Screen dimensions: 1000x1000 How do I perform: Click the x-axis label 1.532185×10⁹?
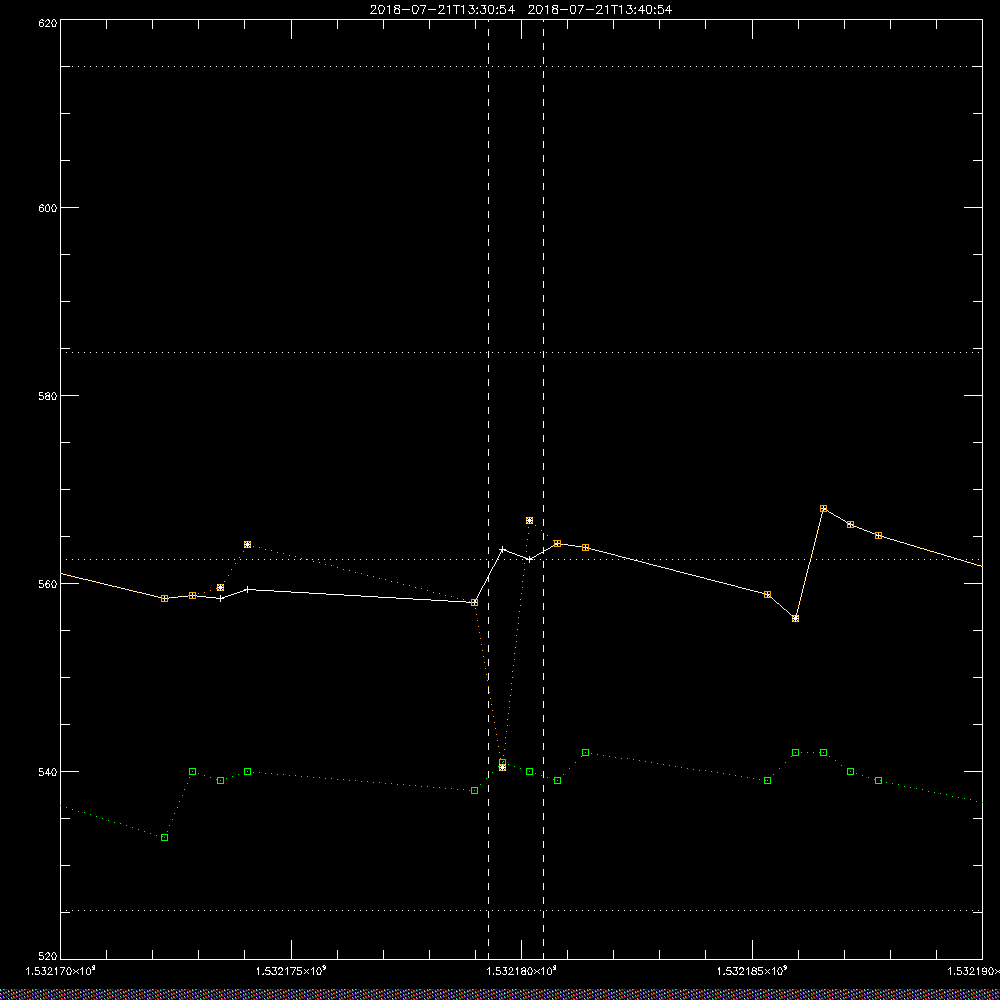click(x=753, y=971)
